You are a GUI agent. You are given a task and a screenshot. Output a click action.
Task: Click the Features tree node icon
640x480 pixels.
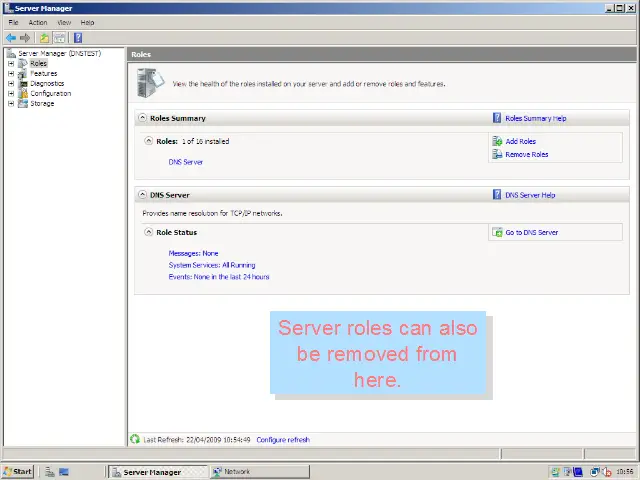tap(23, 73)
